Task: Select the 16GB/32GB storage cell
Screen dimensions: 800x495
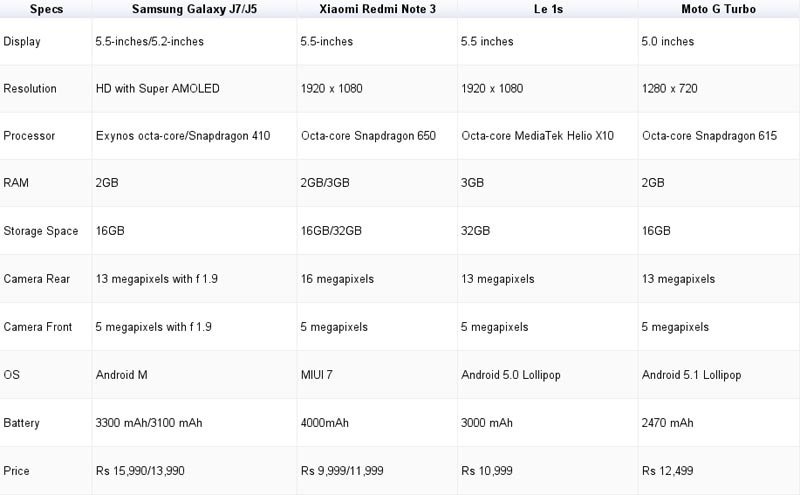Action: pos(331,231)
